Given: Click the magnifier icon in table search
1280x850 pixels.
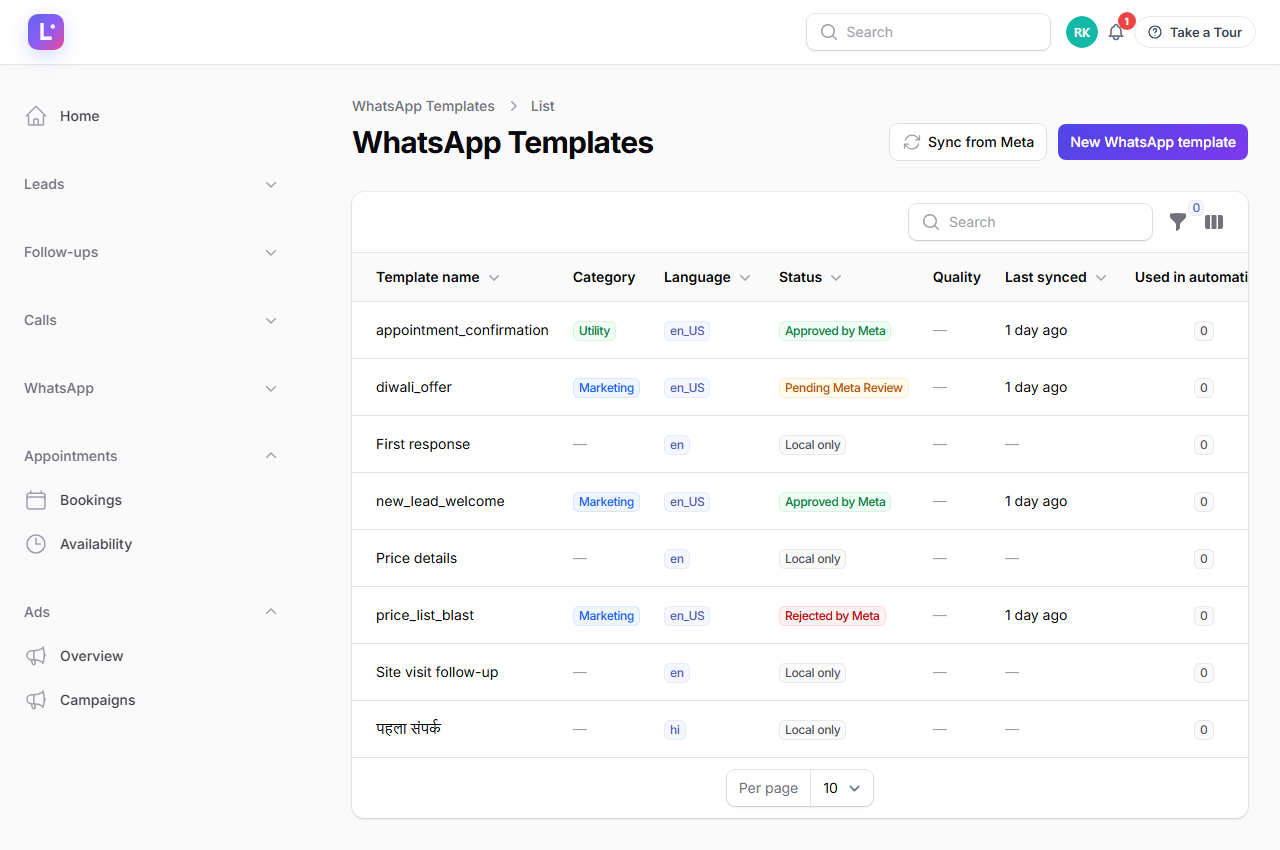Looking at the screenshot, I should tap(930, 222).
